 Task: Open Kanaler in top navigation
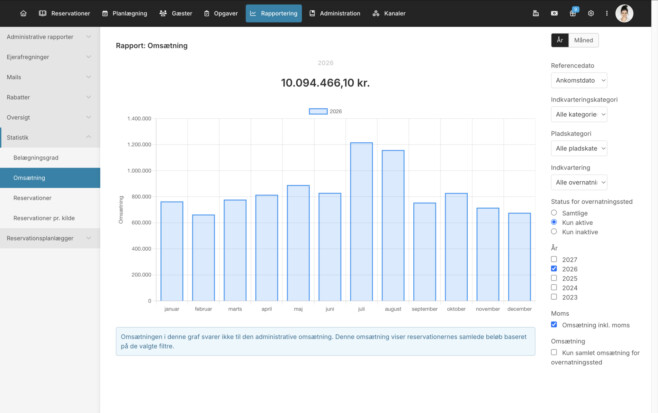pyautogui.click(x=389, y=13)
